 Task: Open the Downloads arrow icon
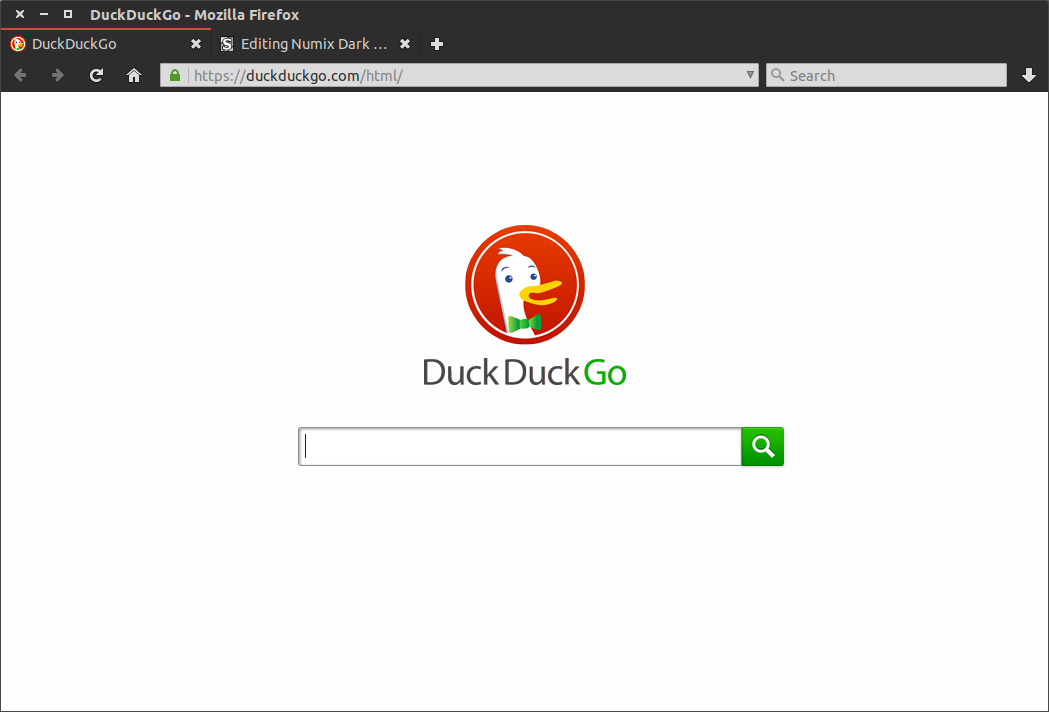[x=1029, y=75]
